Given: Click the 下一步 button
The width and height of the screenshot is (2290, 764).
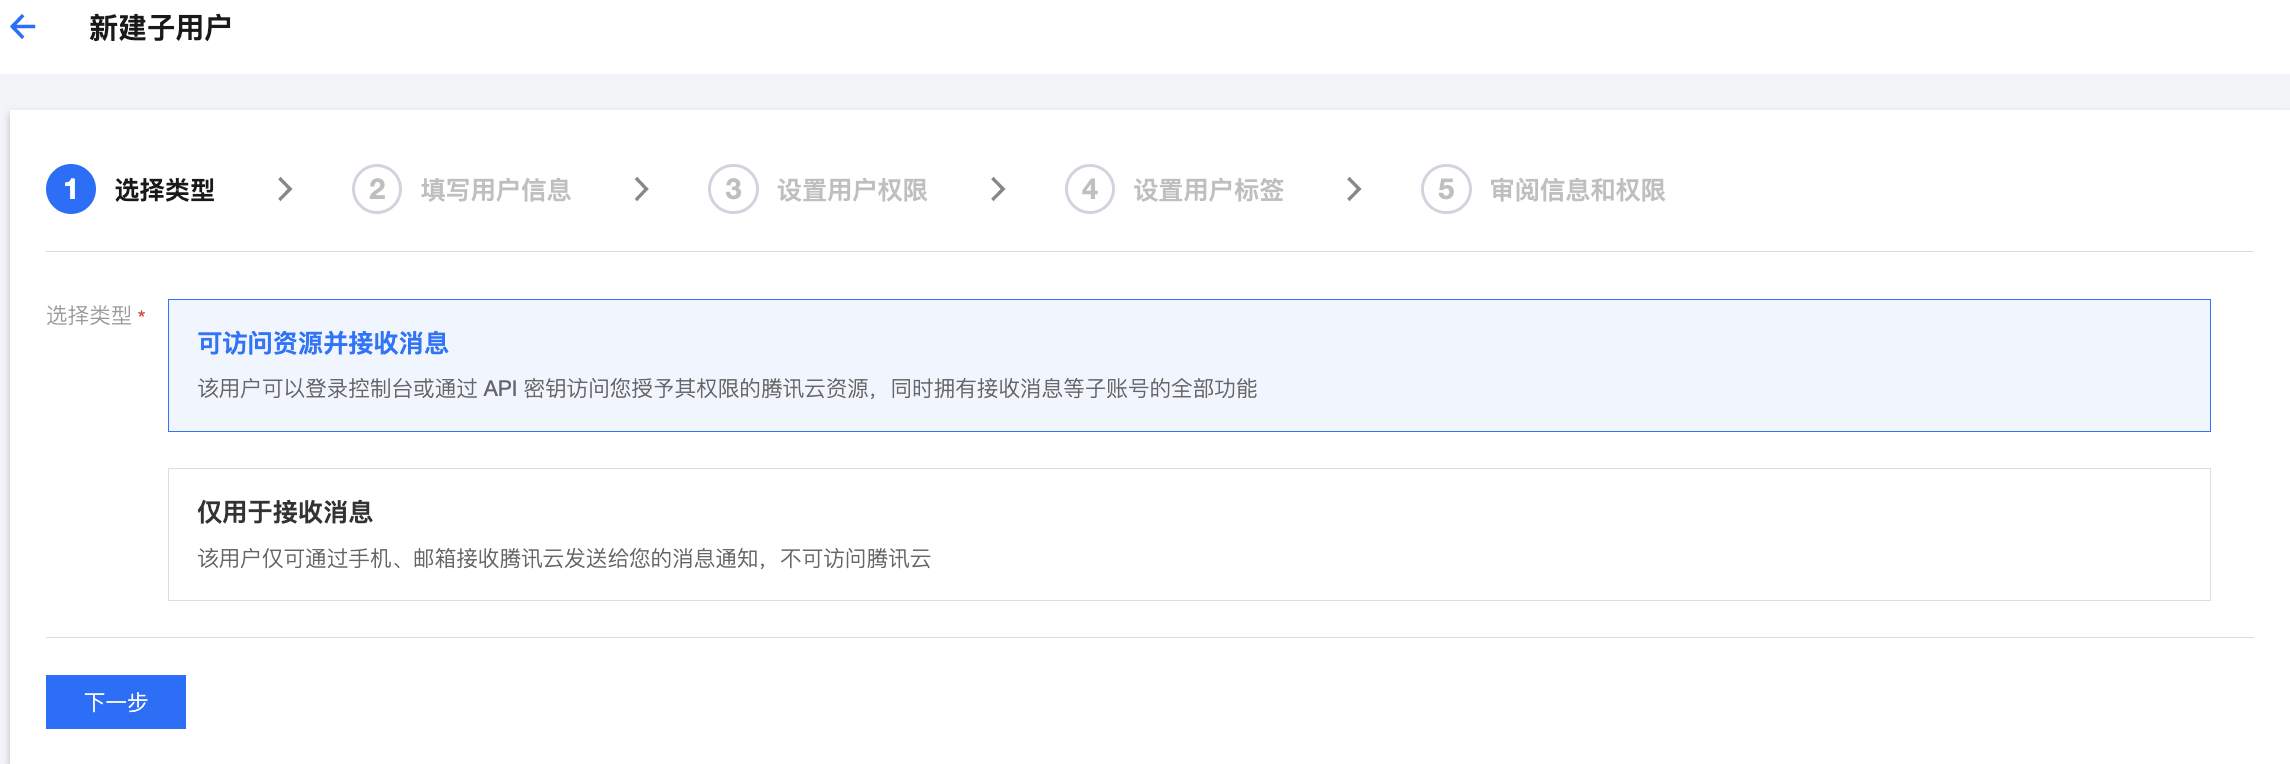Looking at the screenshot, I should coord(116,702).
